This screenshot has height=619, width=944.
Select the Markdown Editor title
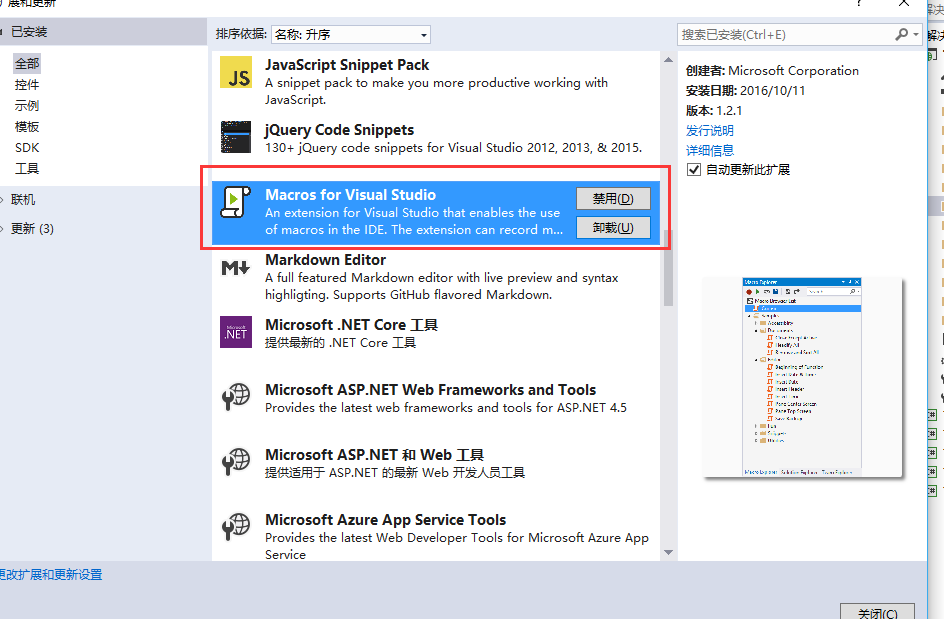tap(325, 260)
